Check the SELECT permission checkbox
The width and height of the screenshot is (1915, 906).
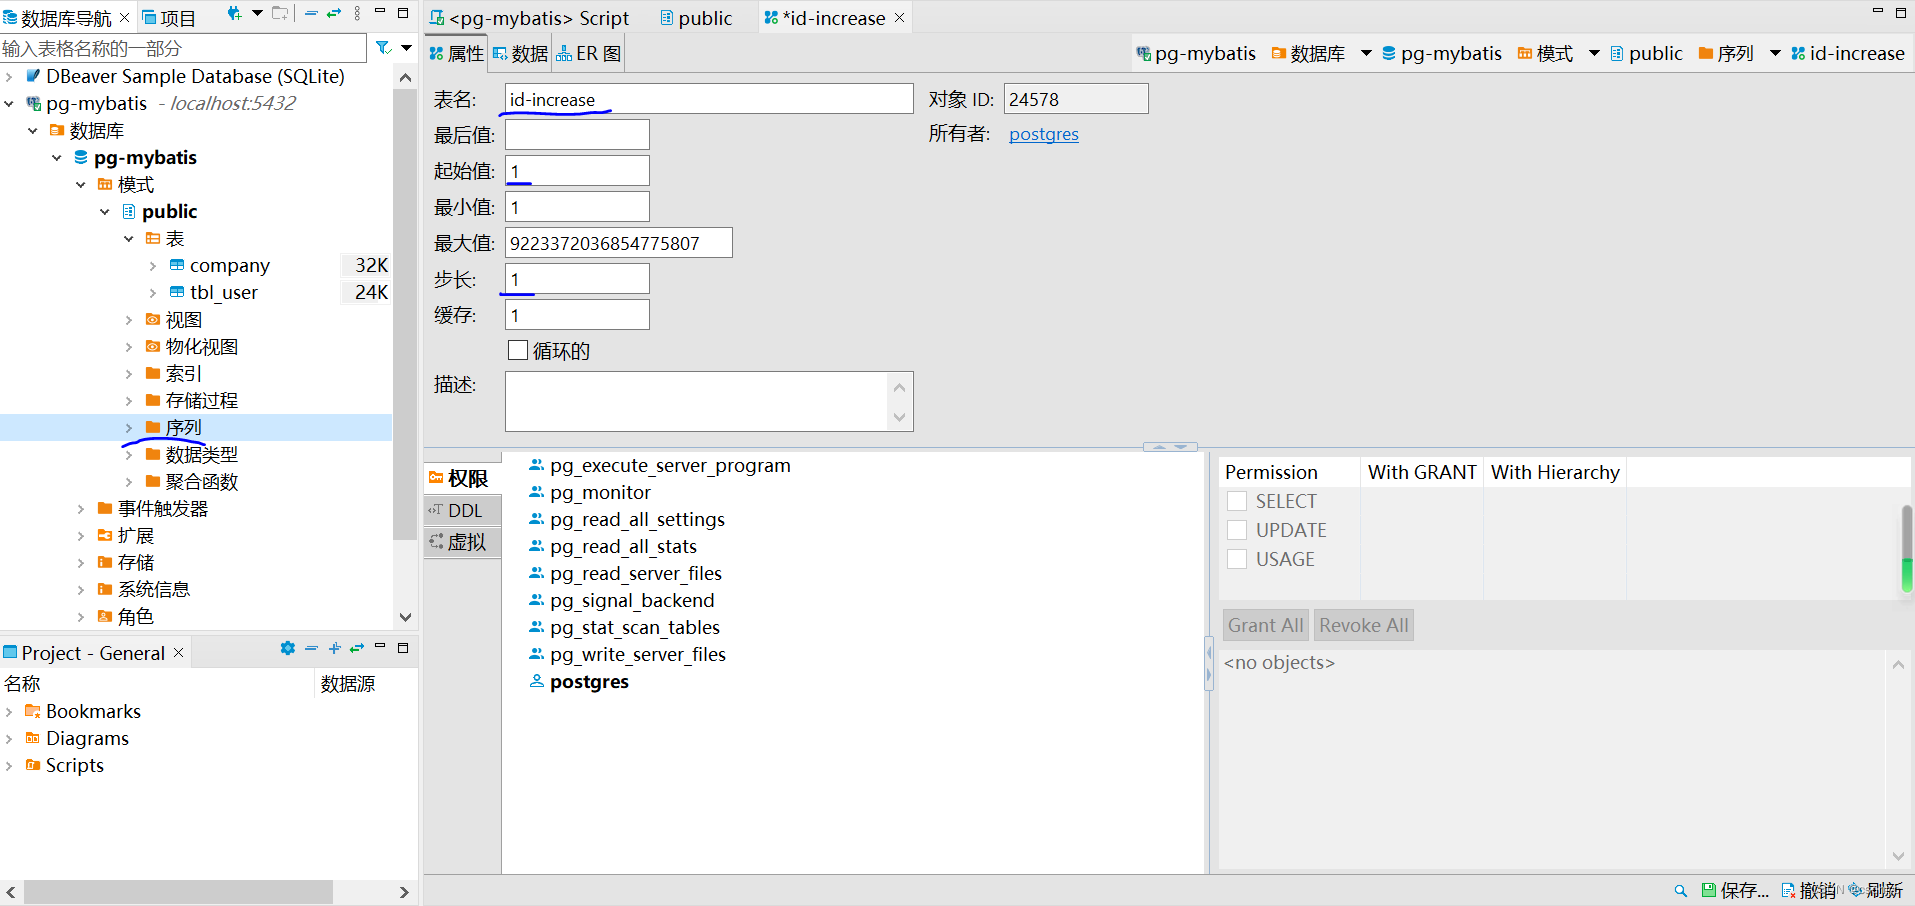click(x=1237, y=500)
